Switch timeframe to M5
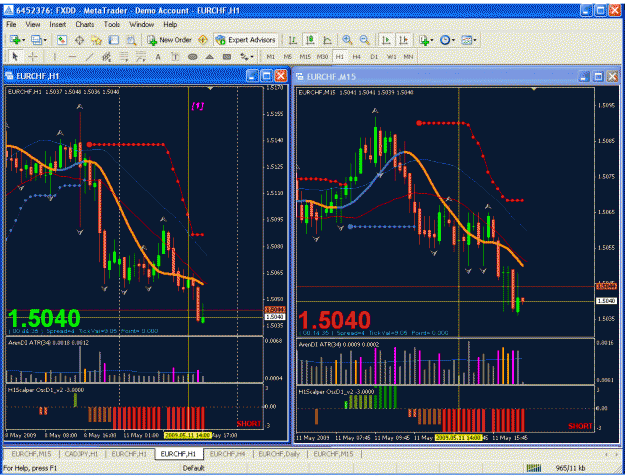The width and height of the screenshot is (625, 476). point(287,57)
